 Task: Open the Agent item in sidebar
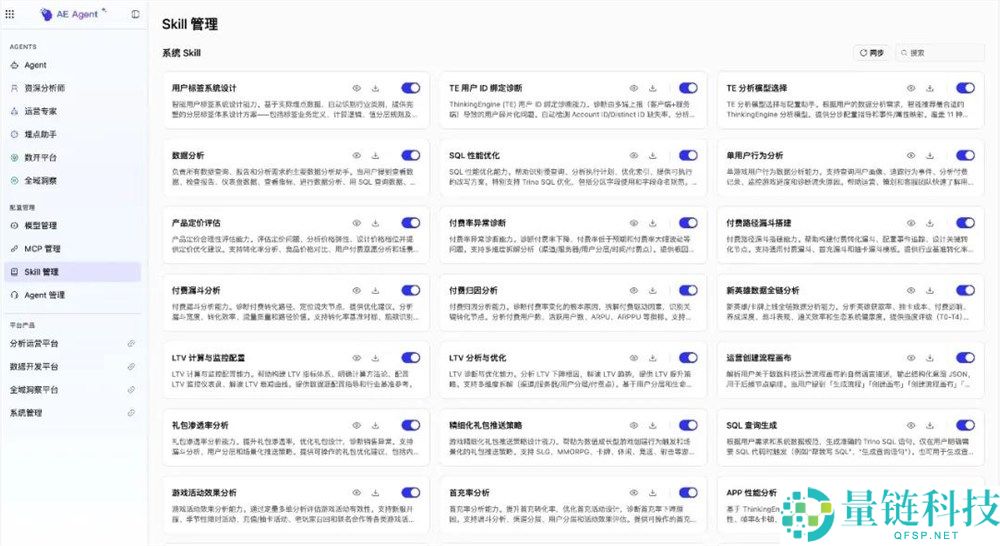click(72, 65)
